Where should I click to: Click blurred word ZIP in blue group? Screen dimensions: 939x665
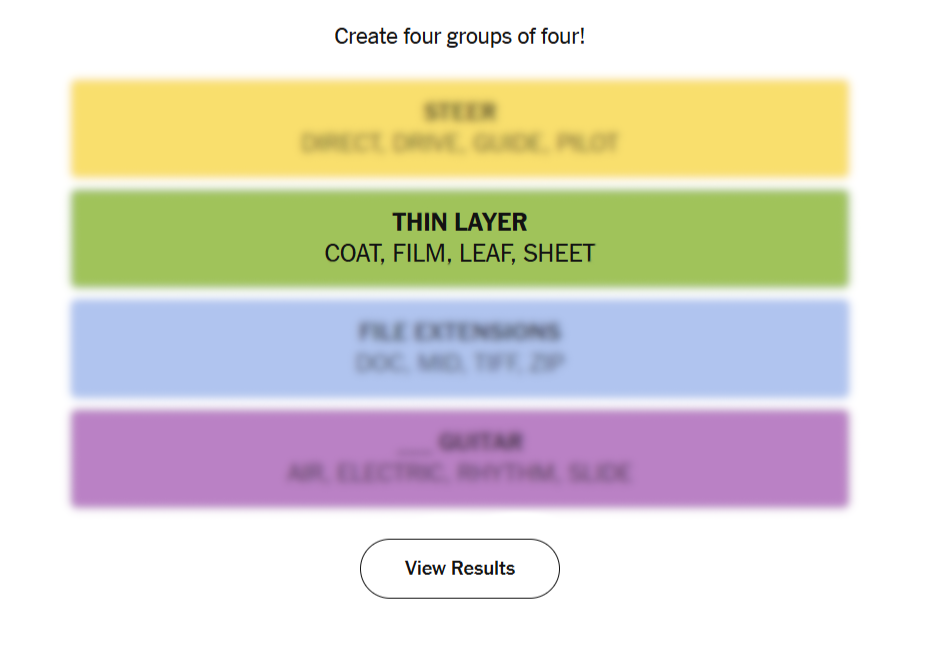(545, 364)
